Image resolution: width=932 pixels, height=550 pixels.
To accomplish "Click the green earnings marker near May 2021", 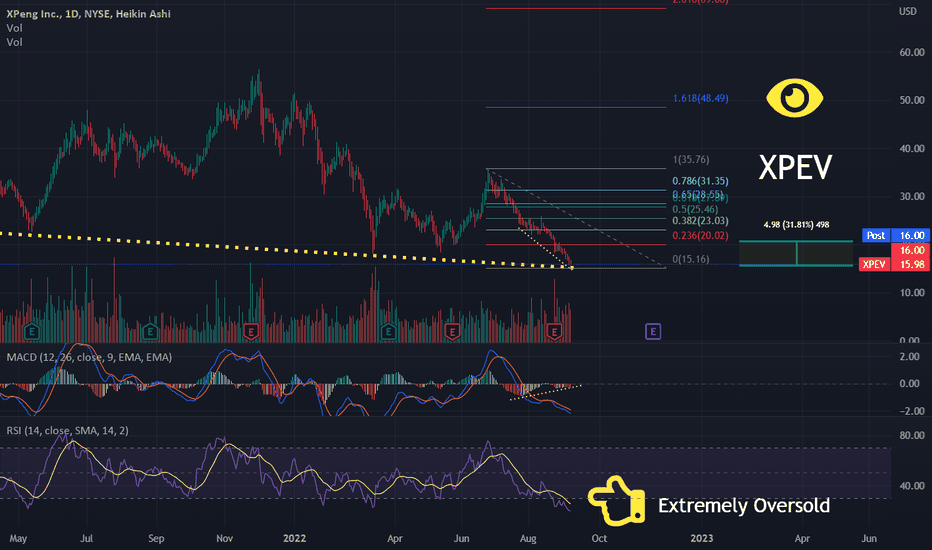I will 32,331.
